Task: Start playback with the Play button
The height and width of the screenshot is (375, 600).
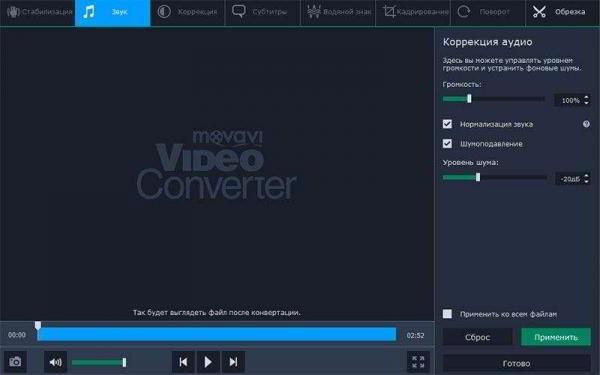Action: click(x=208, y=362)
